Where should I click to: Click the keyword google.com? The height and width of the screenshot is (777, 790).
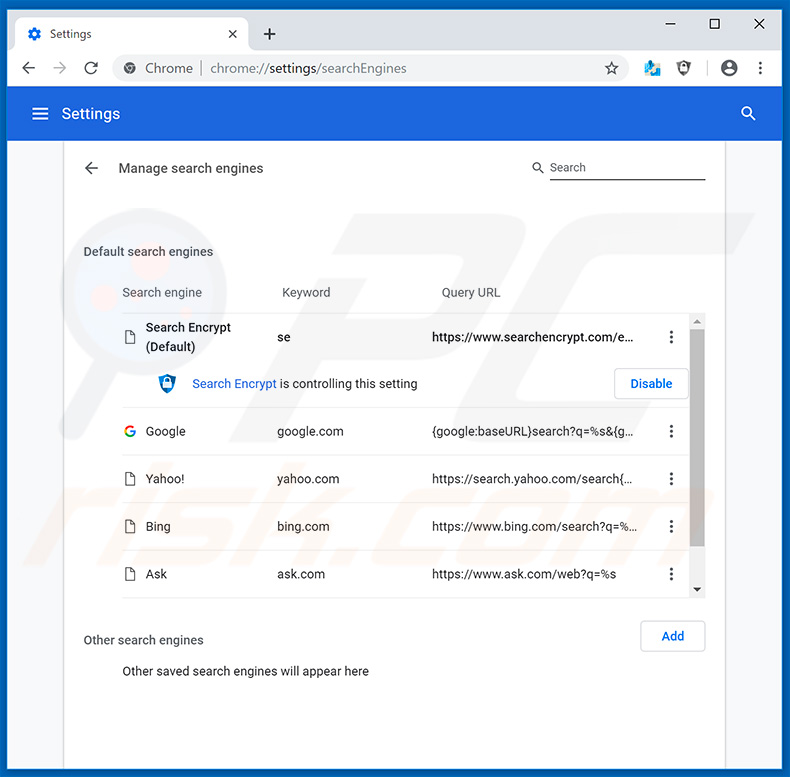(x=310, y=432)
